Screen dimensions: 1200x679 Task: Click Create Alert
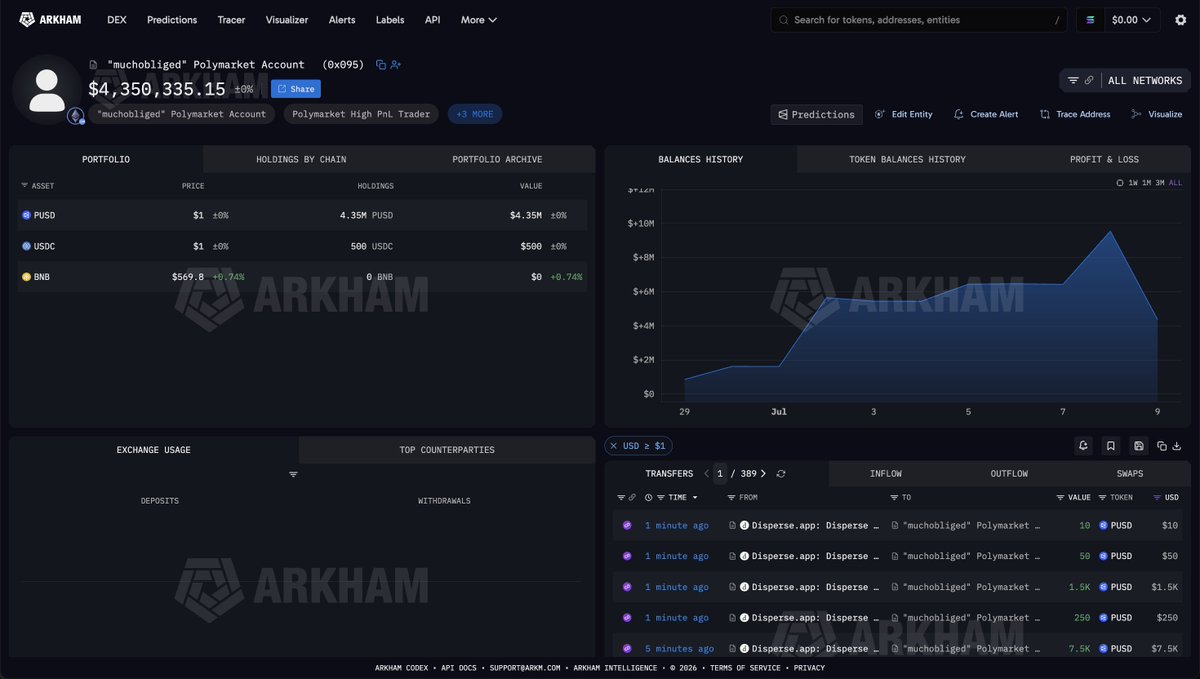[x=986, y=114]
